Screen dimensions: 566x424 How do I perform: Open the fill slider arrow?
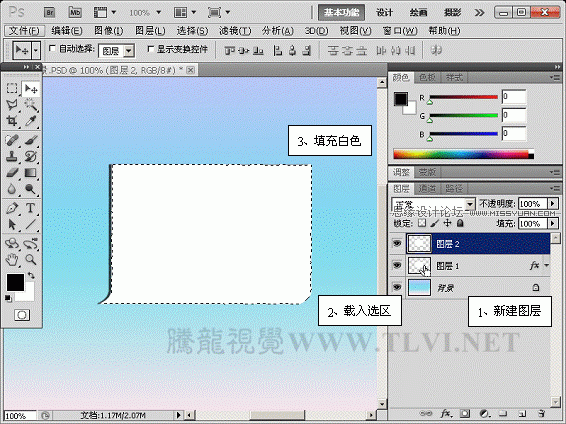click(553, 224)
